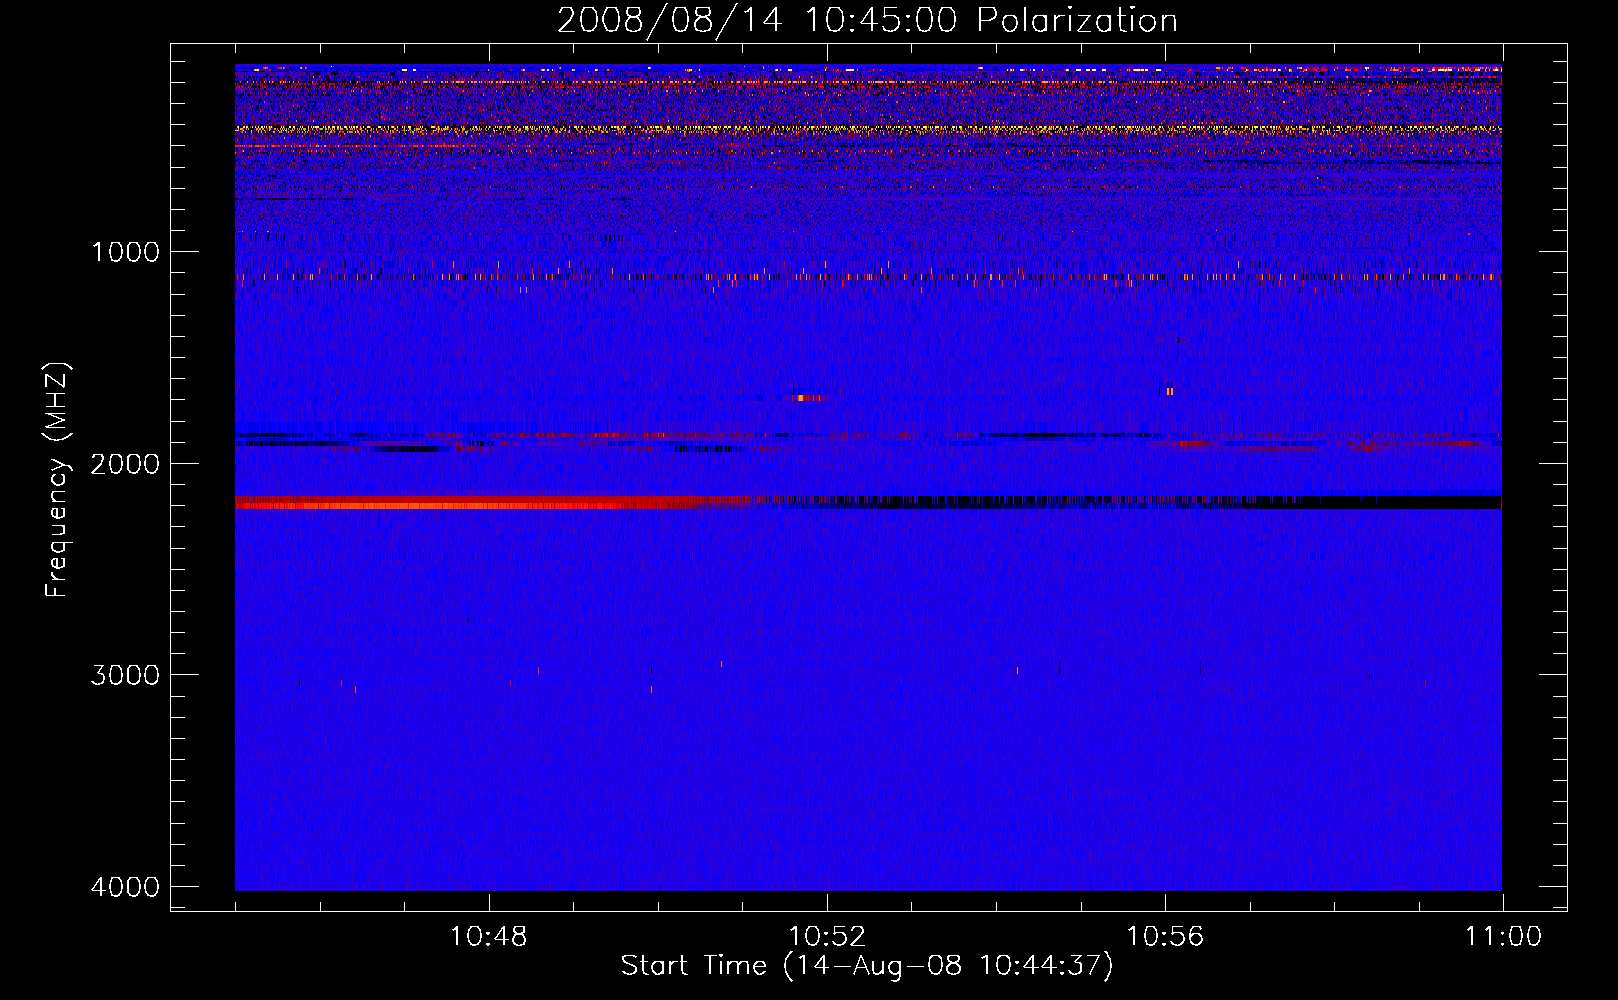Click the thick red-to-black horizontal band in the spectrogram
This screenshot has height=1000, width=1618.
[868, 502]
